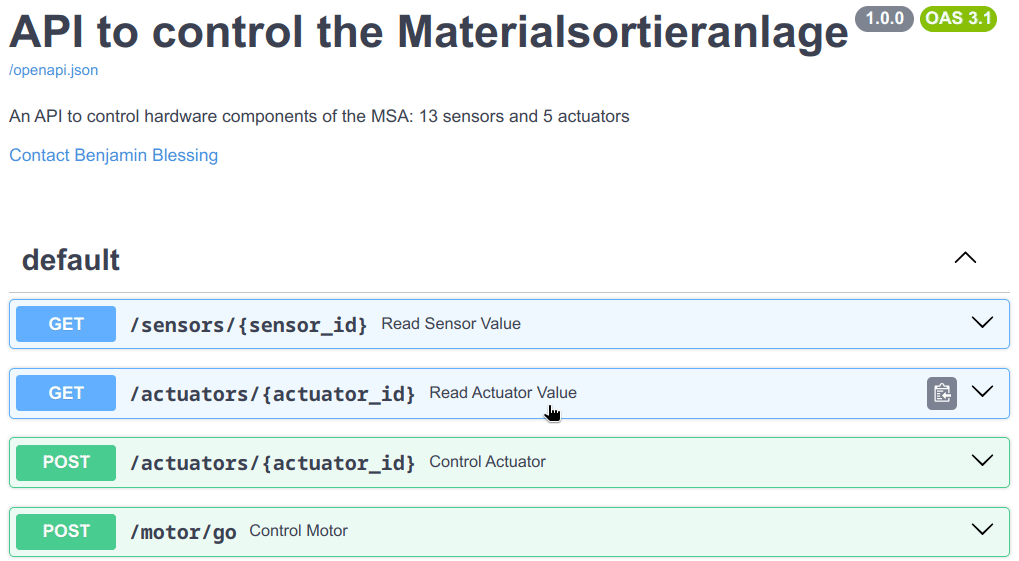1019x561 pixels.
Task: Click the OAS 3.1 badge
Action: pos(959,18)
